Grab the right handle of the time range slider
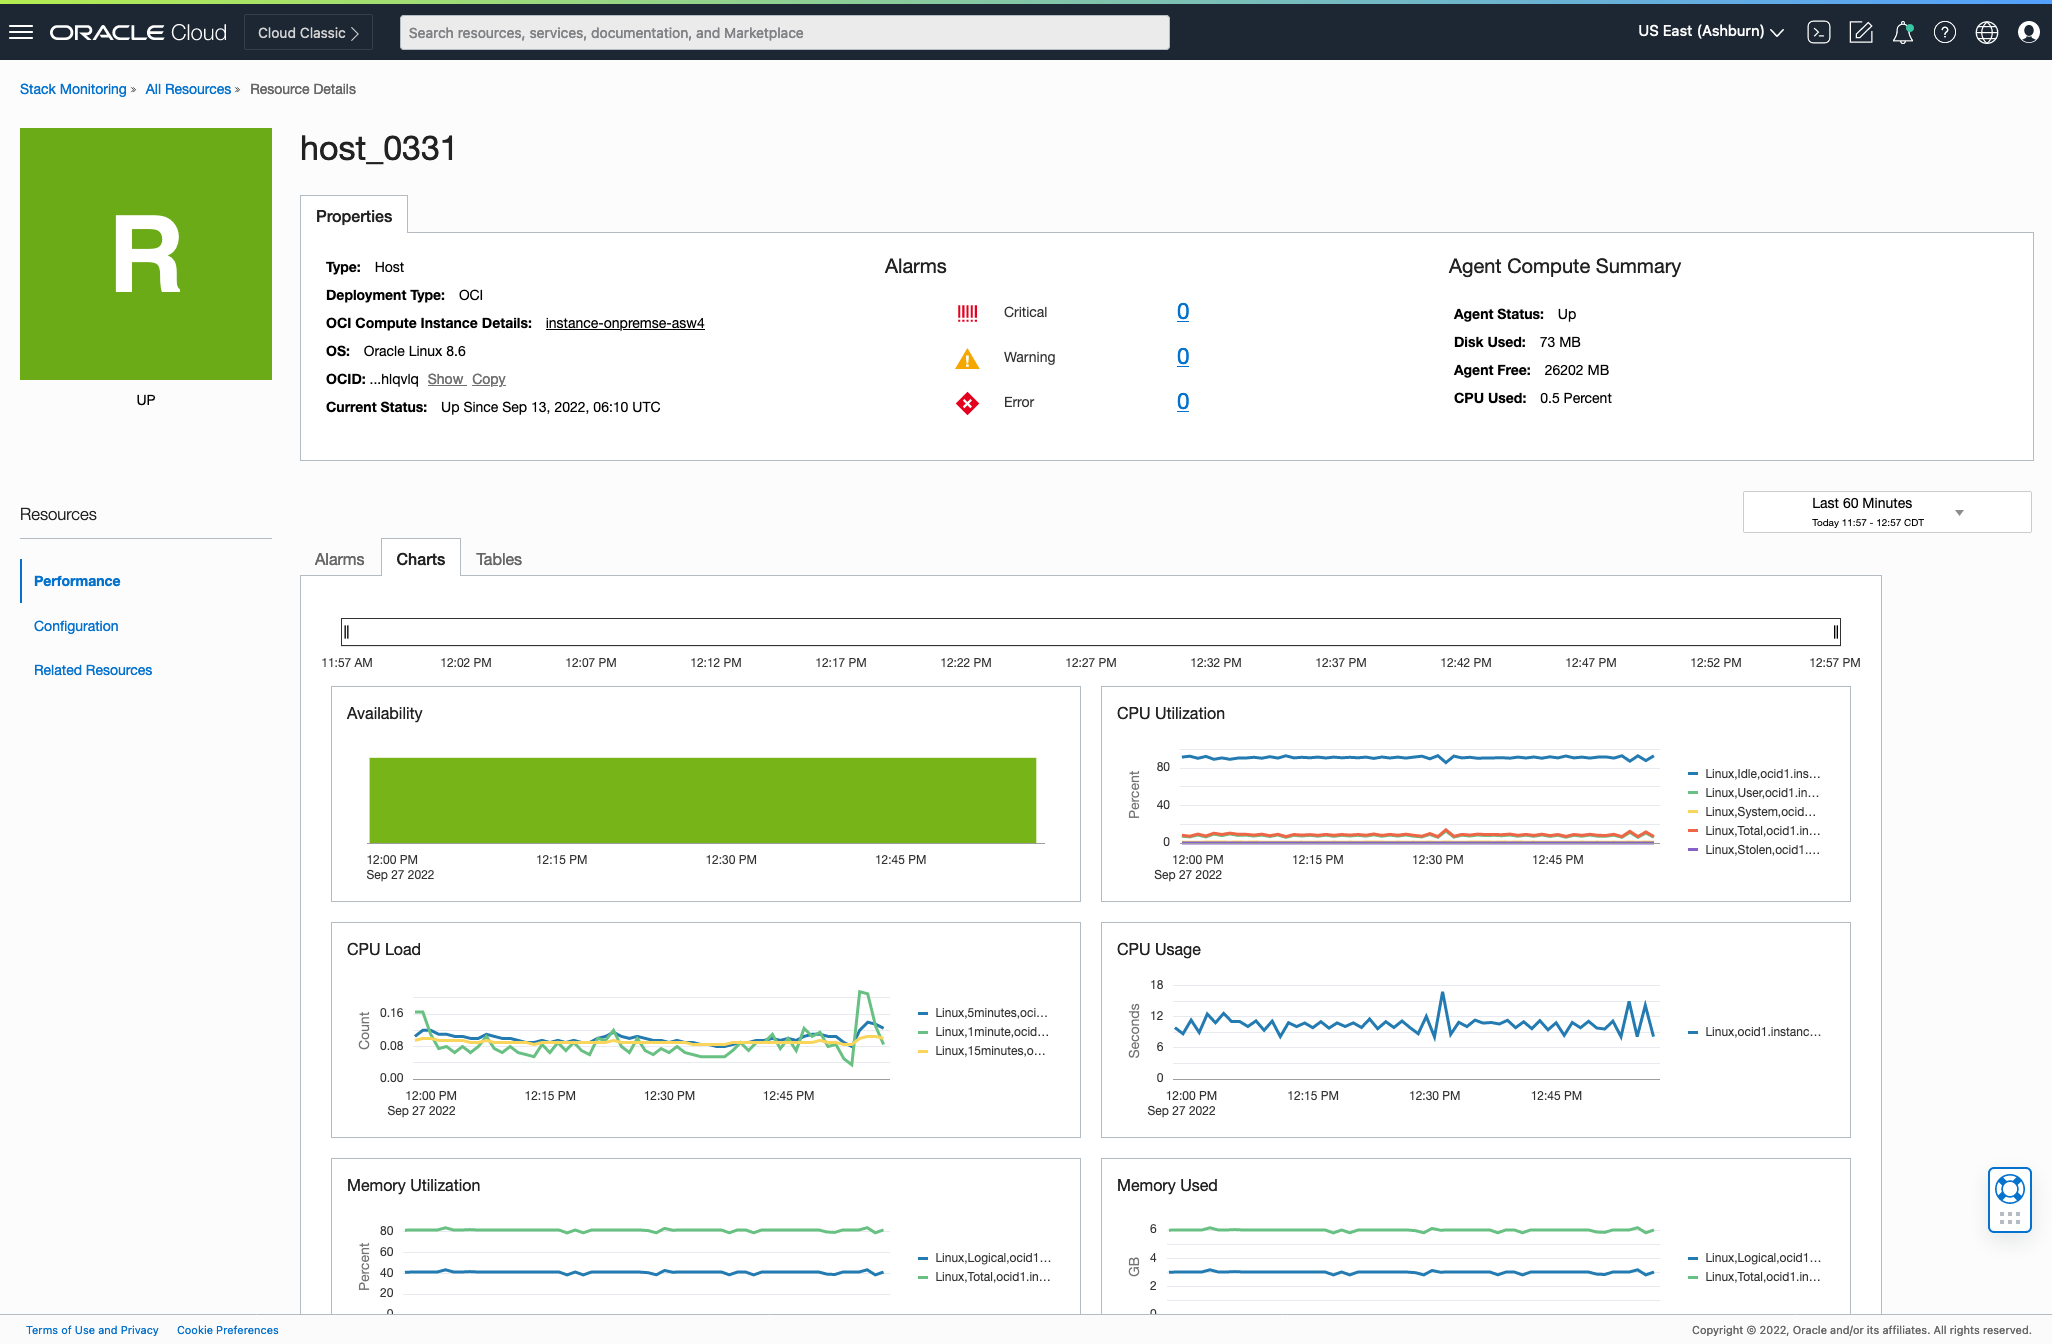Viewport: 2052px width, 1344px height. [x=1835, y=632]
